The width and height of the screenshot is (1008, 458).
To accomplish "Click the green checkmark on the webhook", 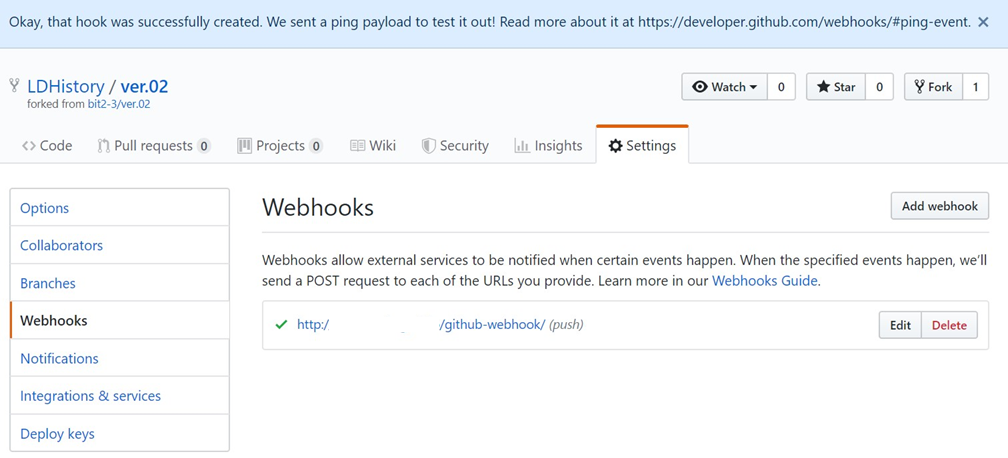I will [x=281, y=325].
